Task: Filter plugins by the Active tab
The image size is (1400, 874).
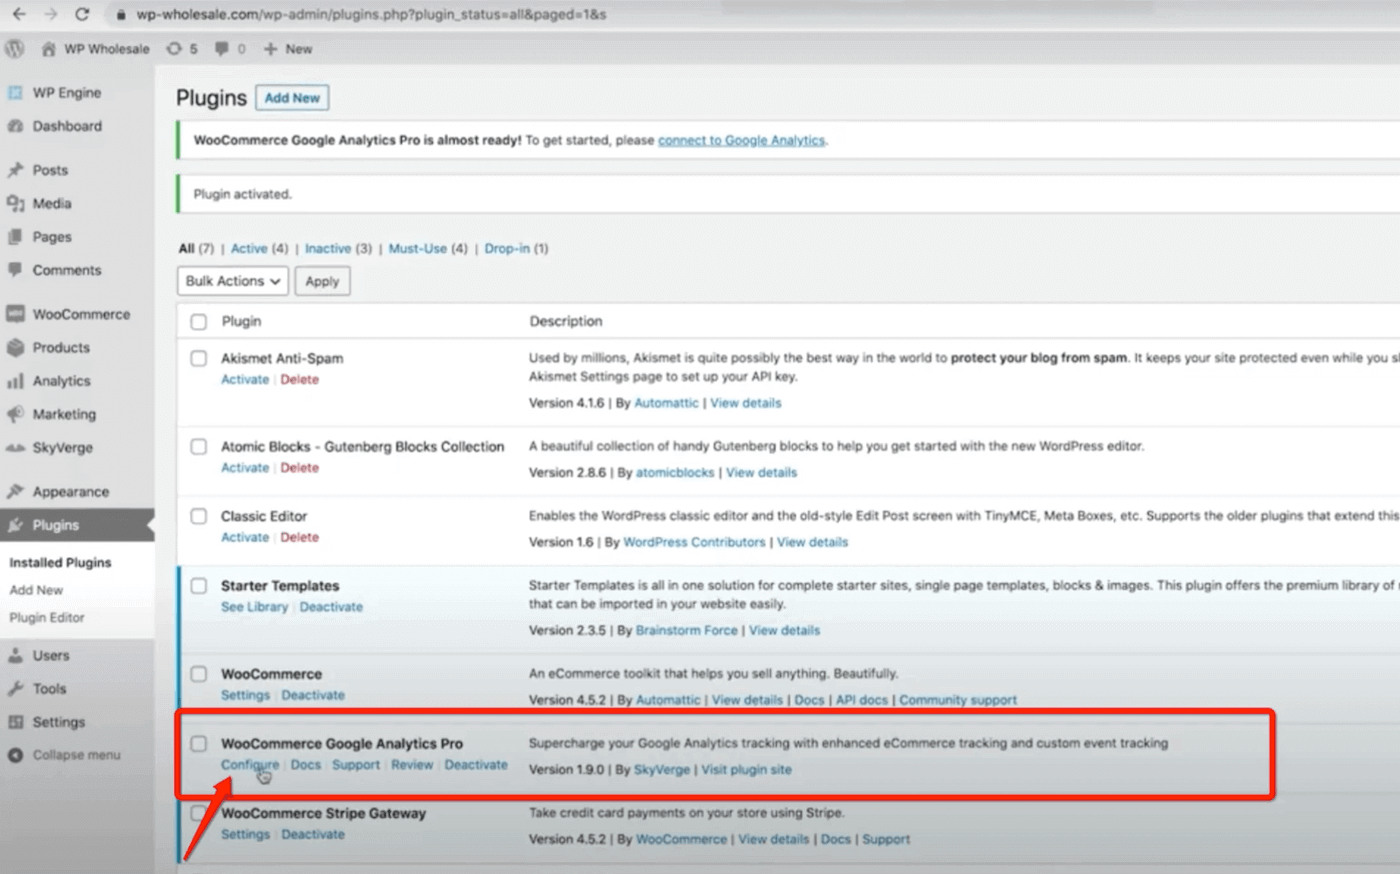Action: tap(249, 248)
